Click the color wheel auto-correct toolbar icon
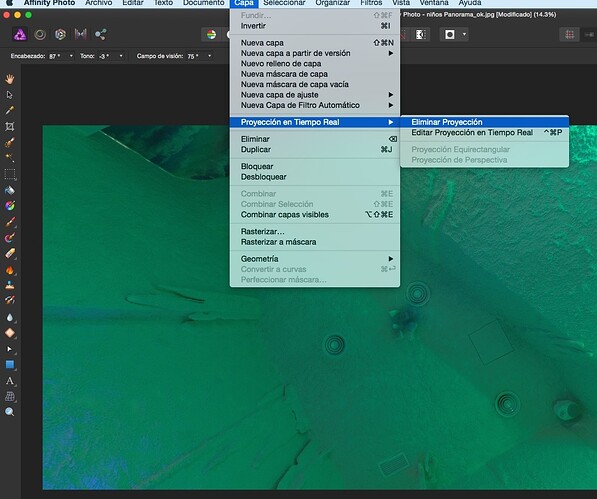The image size is (597, 499). 211,35
